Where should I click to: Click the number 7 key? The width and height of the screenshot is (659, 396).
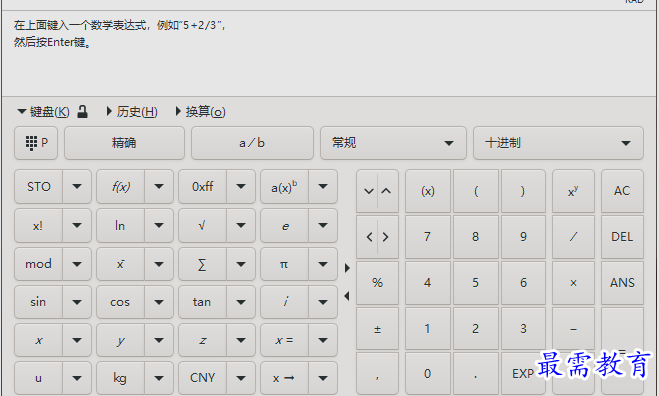tap(428, 237)
